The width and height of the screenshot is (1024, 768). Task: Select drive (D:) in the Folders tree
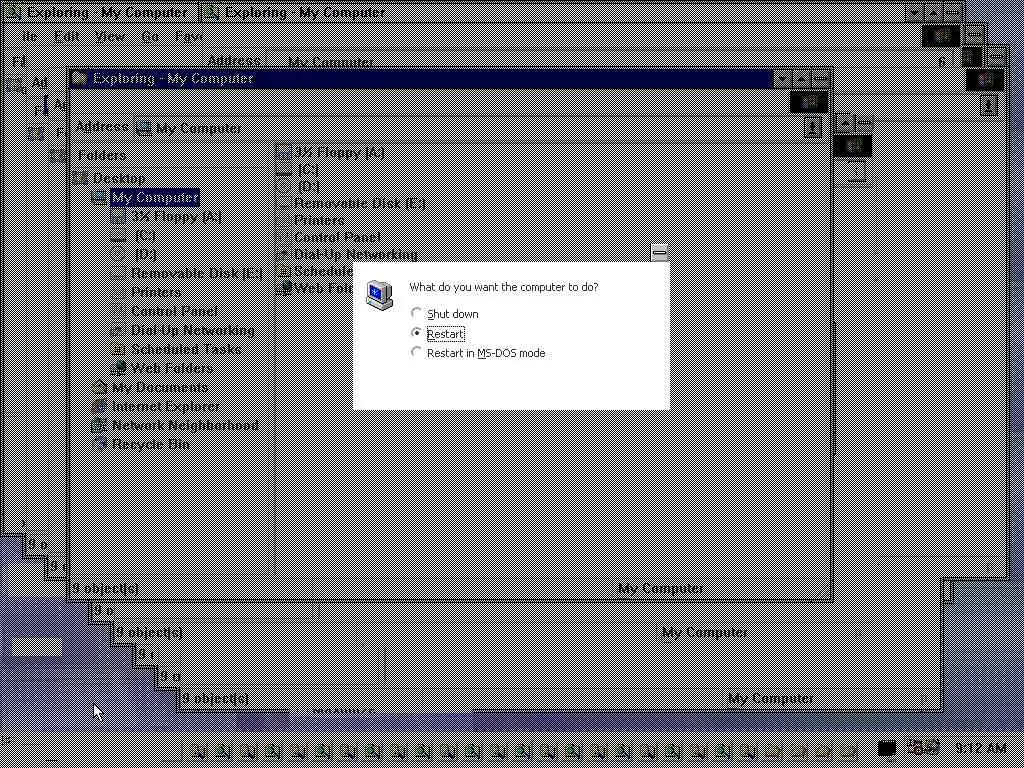[x=144, y=254]
